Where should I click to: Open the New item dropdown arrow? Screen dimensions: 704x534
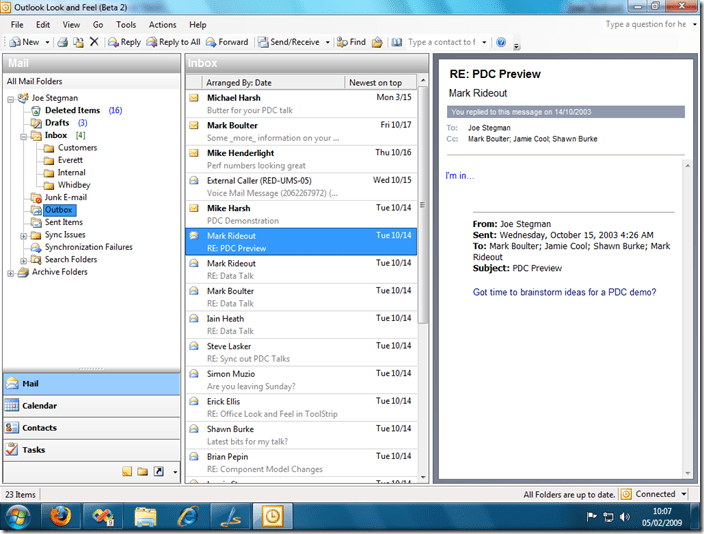point(47,42)
